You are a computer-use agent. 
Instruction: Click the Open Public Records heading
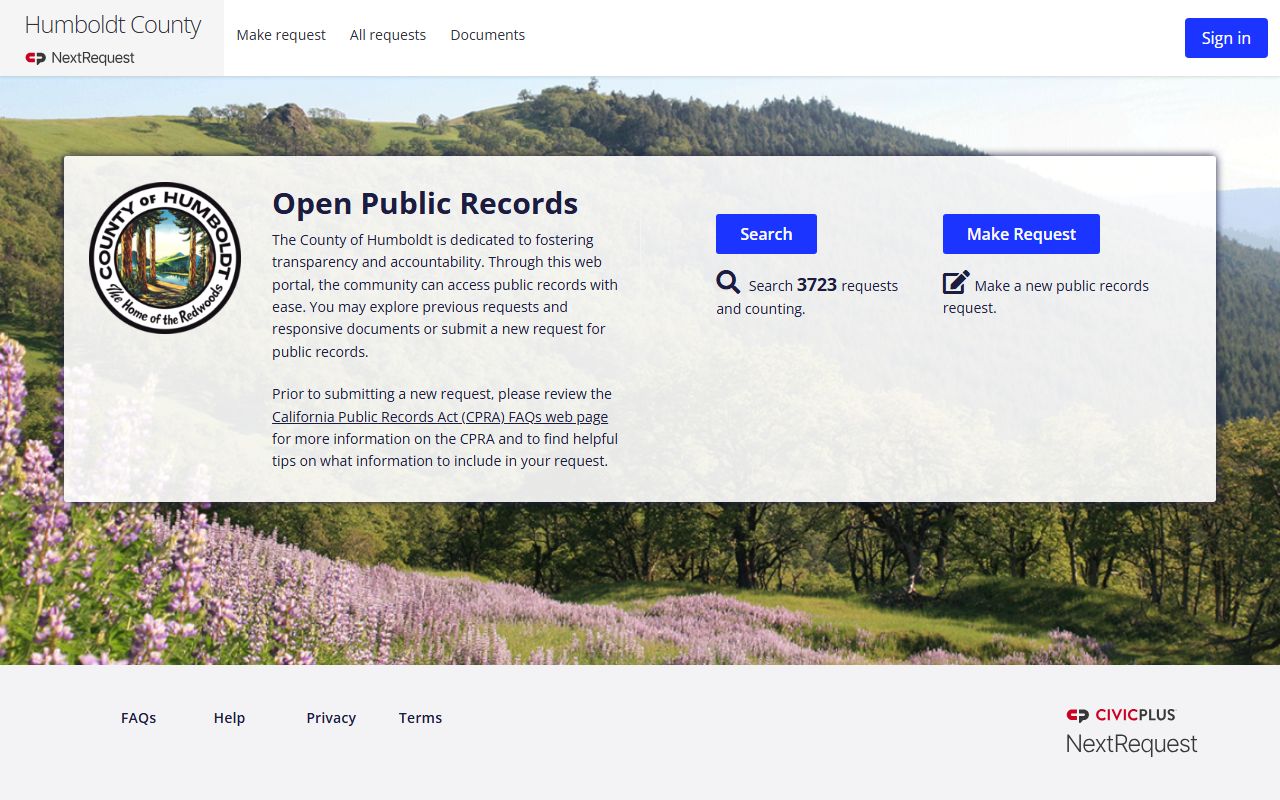pyautogui.click(x=425, y=203)
